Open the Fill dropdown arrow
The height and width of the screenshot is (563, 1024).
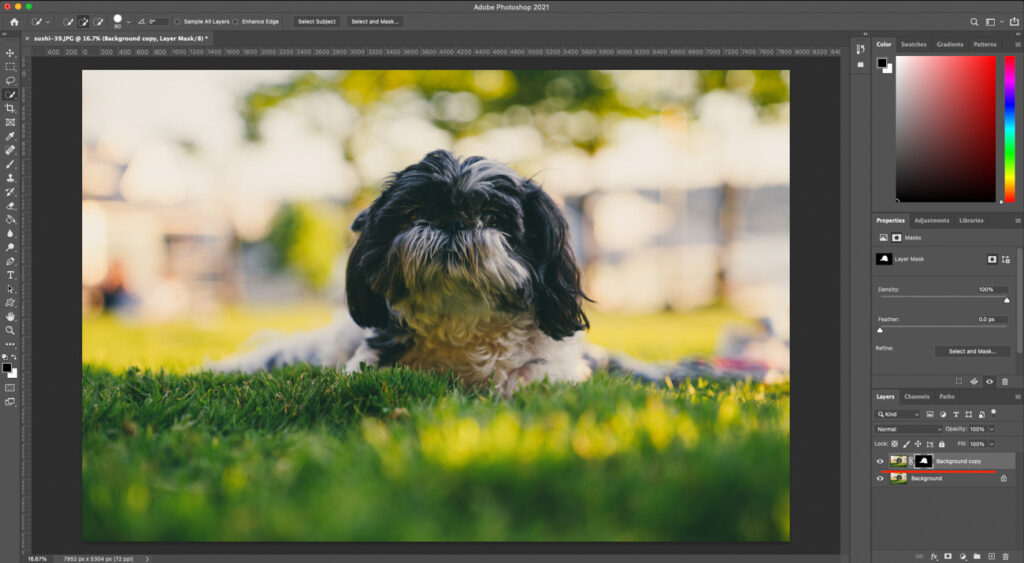(x=991, y=444)
